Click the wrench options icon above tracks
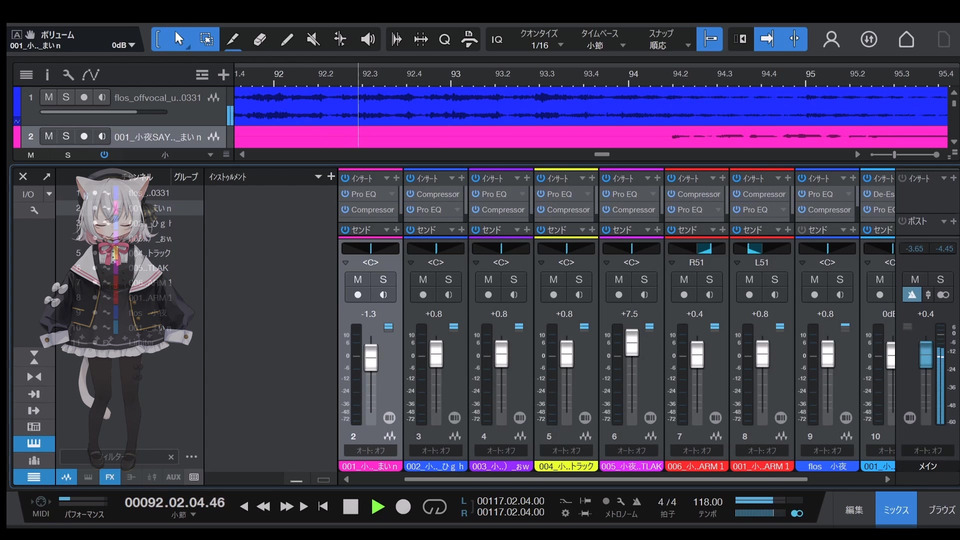Viewport: 960px width, 540px height. 68,75
